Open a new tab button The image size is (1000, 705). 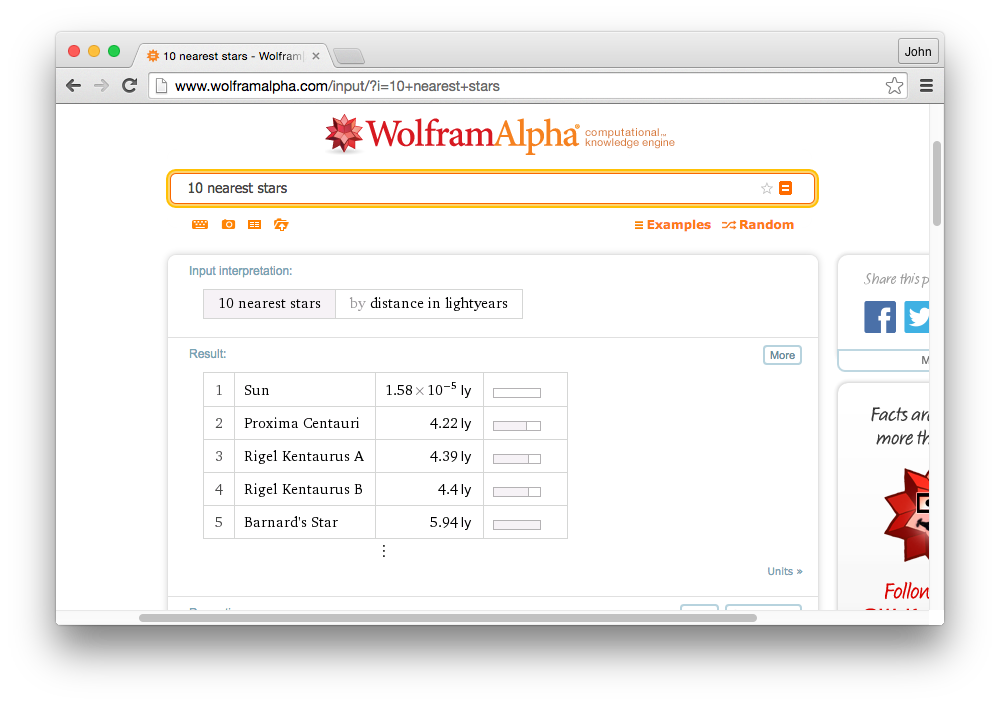click(349, 57)
